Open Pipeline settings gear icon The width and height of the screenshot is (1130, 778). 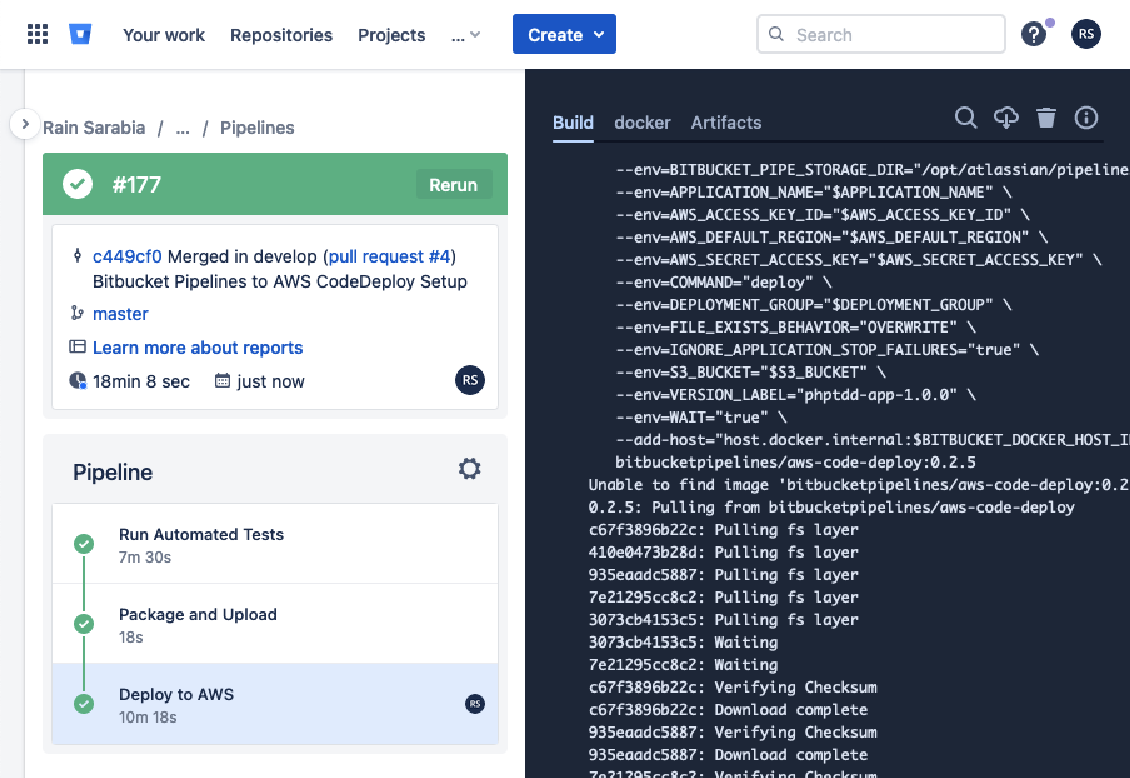(469, 469)
